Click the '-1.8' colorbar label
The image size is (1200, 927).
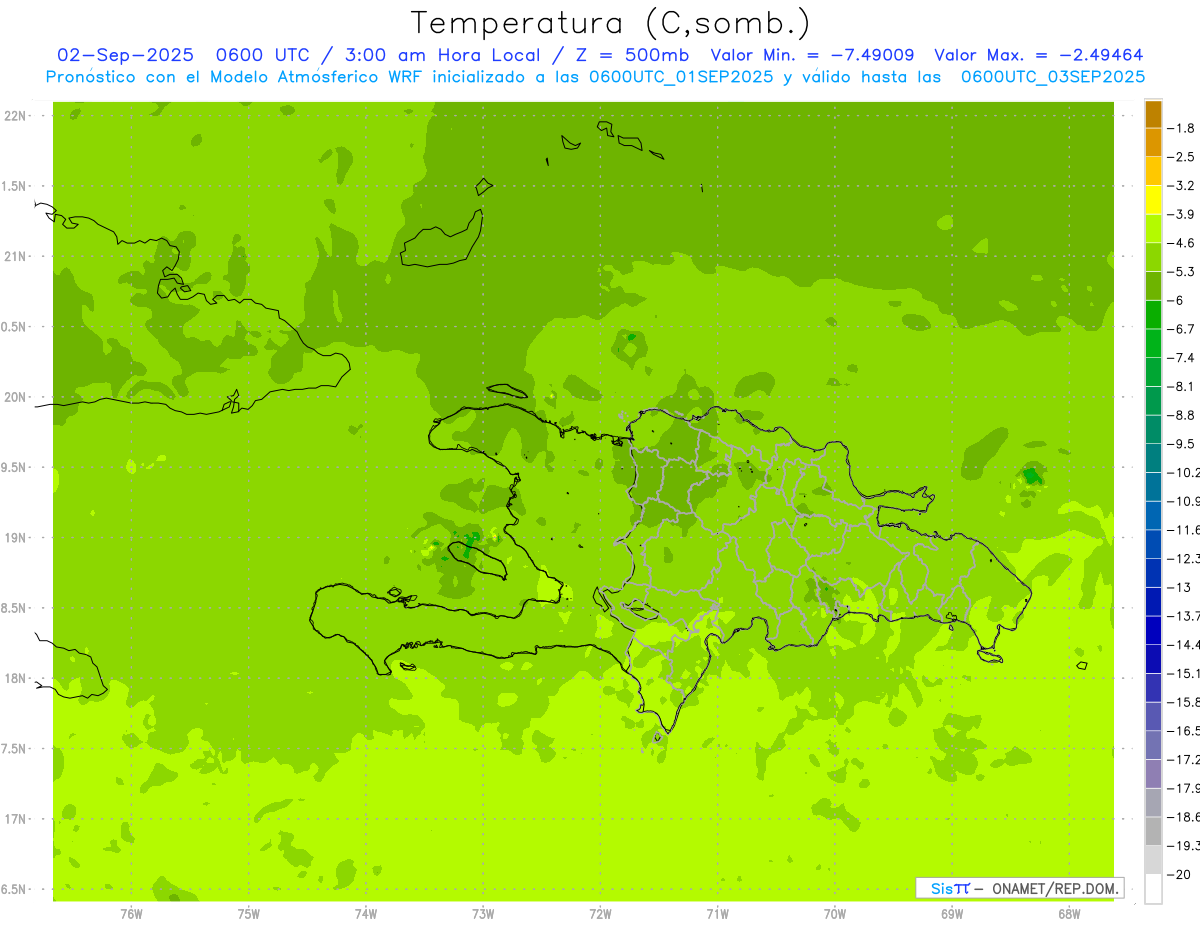point(1181,128)
